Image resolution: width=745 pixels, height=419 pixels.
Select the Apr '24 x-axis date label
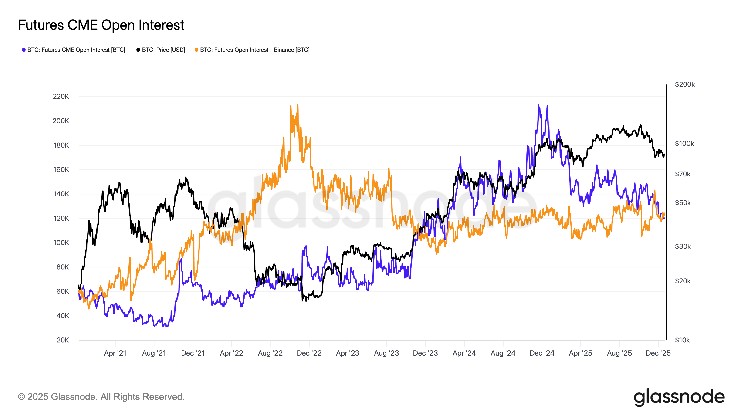(464, 353)
